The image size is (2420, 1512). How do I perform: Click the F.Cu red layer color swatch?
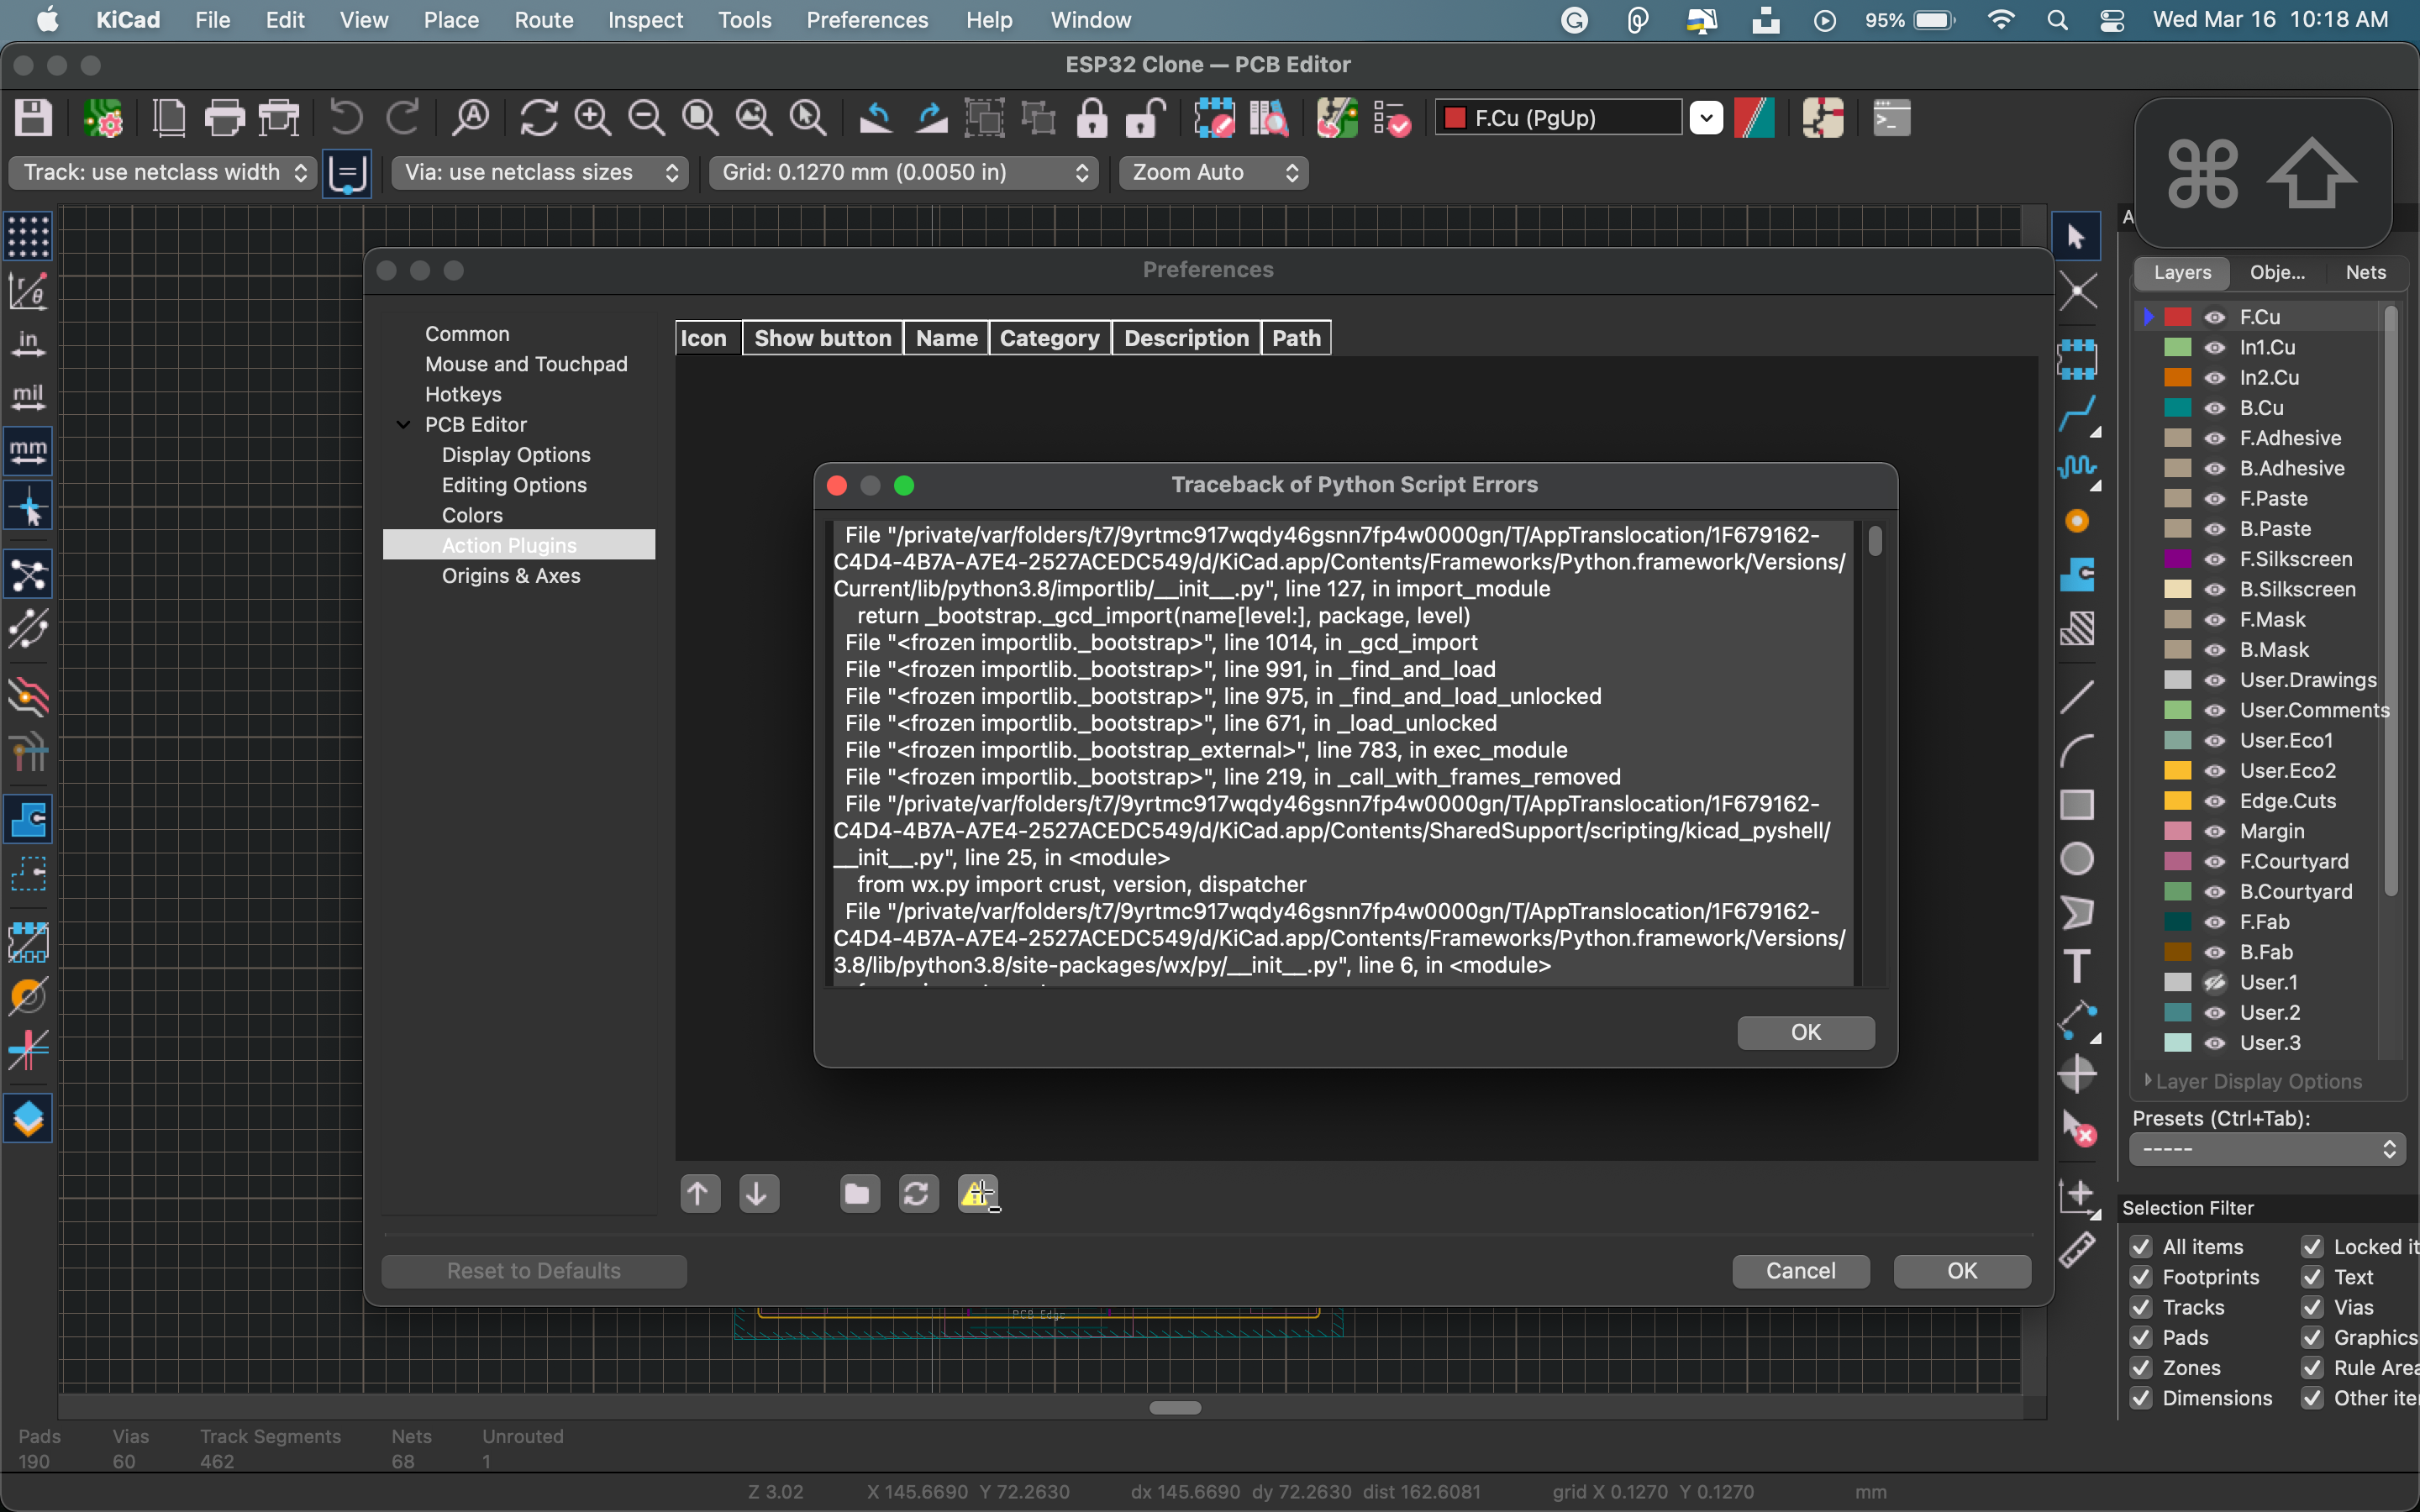pyautogui.click(x=2178, y=316)
